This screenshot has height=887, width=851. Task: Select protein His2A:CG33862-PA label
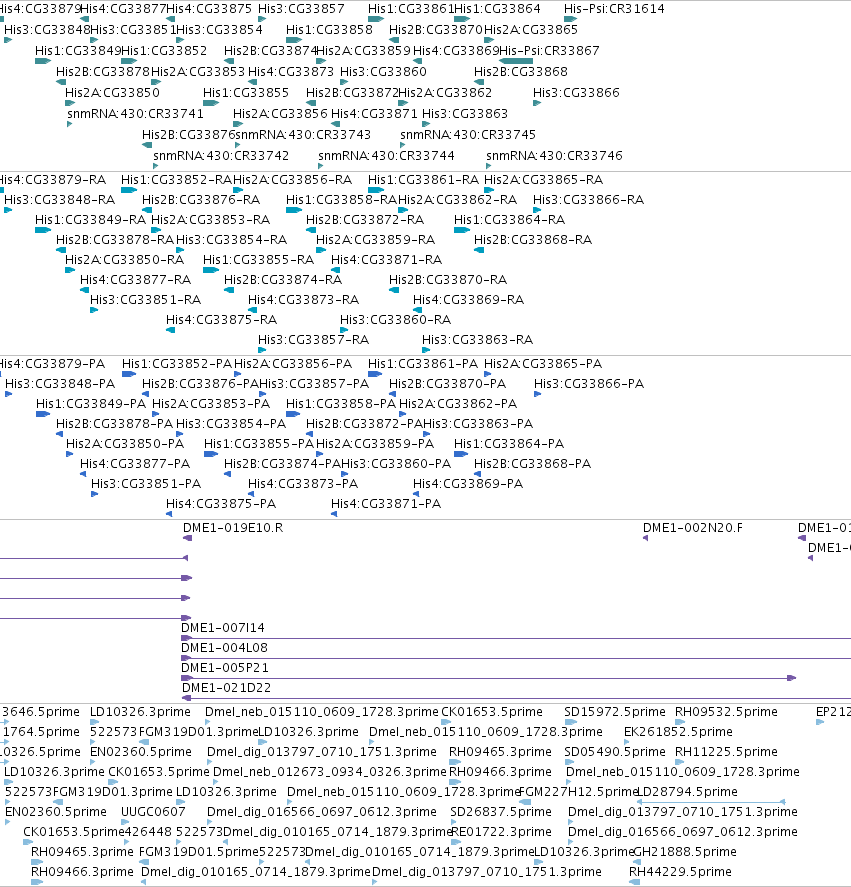click(458, 404)
